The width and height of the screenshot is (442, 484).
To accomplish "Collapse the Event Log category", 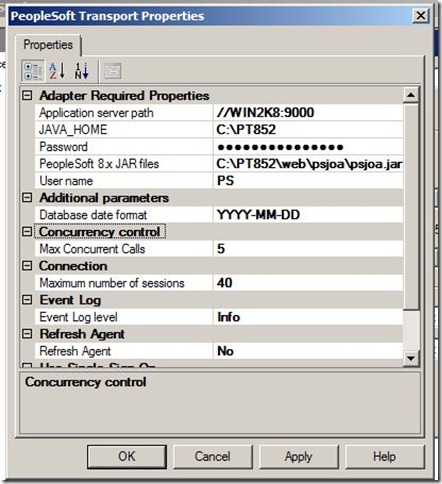I will click(x=27, y=300).
